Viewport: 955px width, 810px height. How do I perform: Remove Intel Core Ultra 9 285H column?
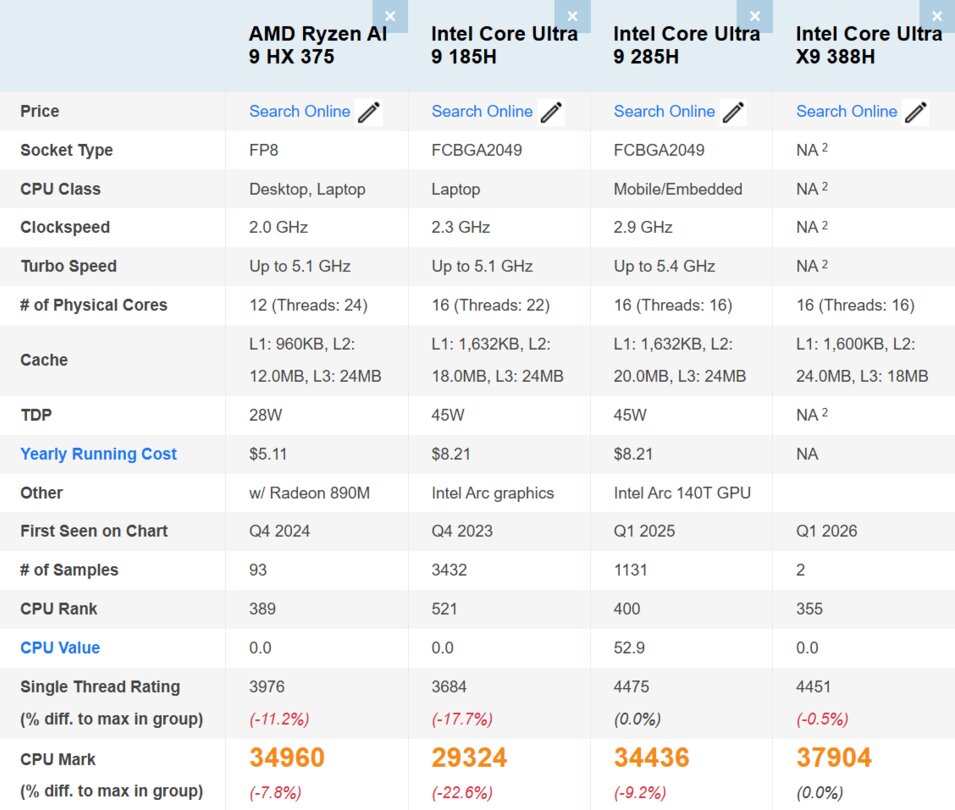pyautogui.click(x=755, y=16)
